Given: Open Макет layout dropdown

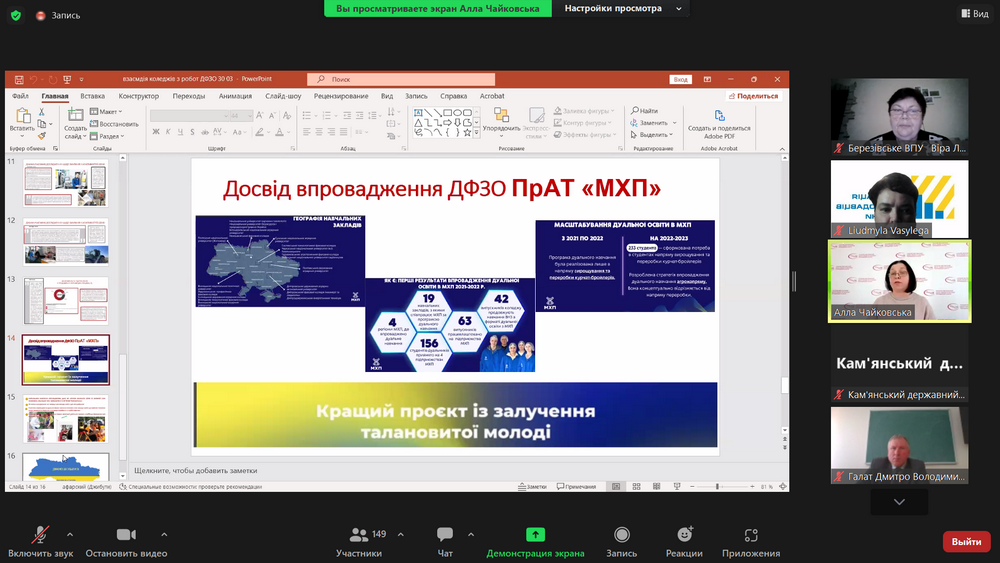Looking at the screenshot, I should (x=107, y=112).
